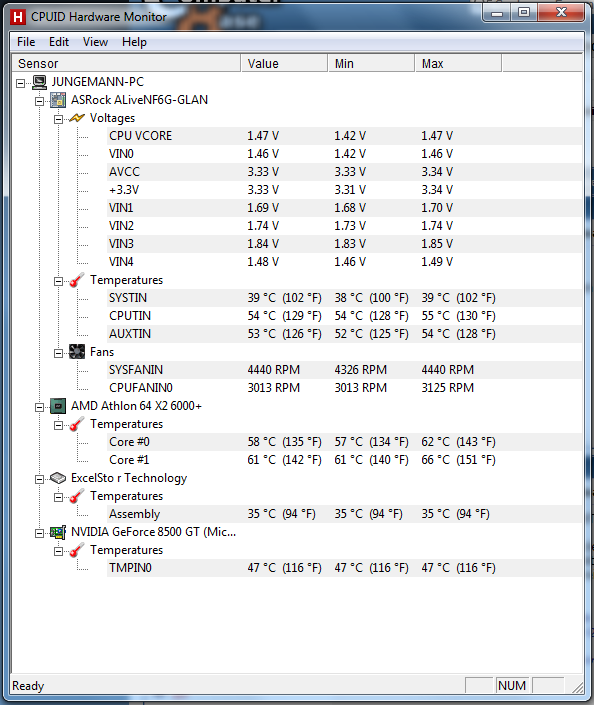
Task: Collapse the Voltages section
Action: pos(58,119)
